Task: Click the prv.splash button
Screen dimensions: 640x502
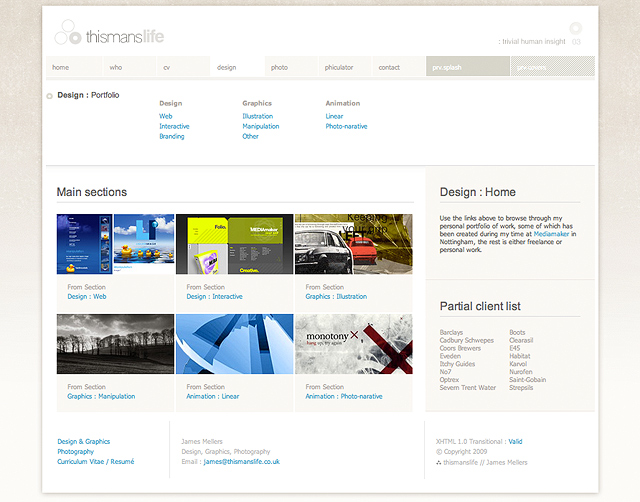Action: pyautogui.click(x=468, y=67)
